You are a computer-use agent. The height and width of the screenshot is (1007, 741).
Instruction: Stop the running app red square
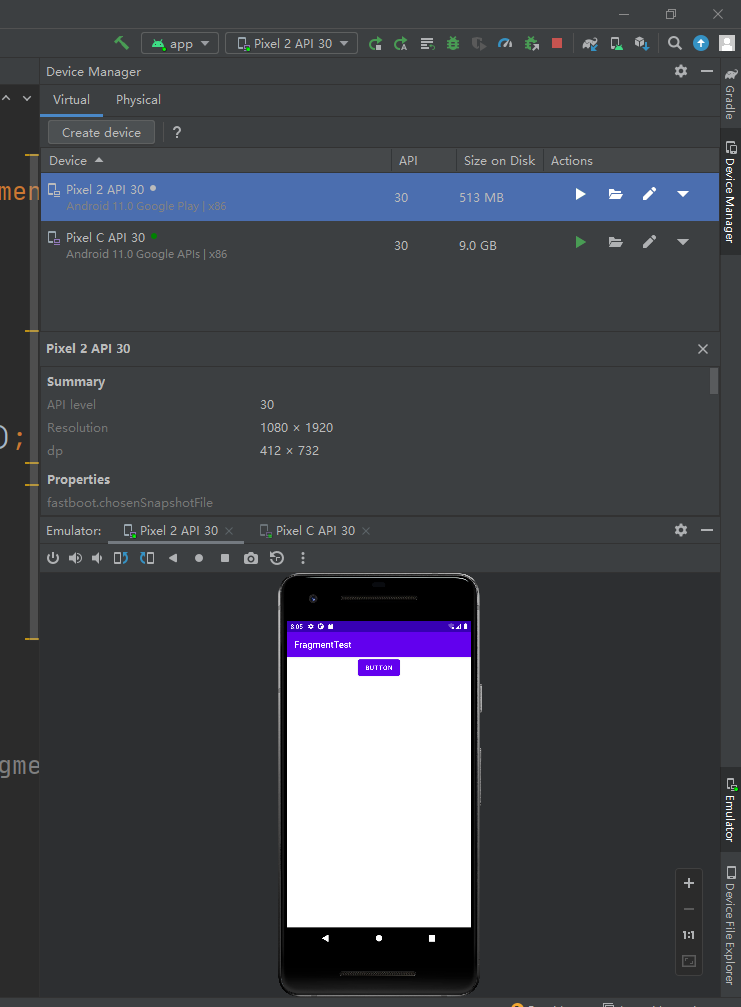(557, 43)
